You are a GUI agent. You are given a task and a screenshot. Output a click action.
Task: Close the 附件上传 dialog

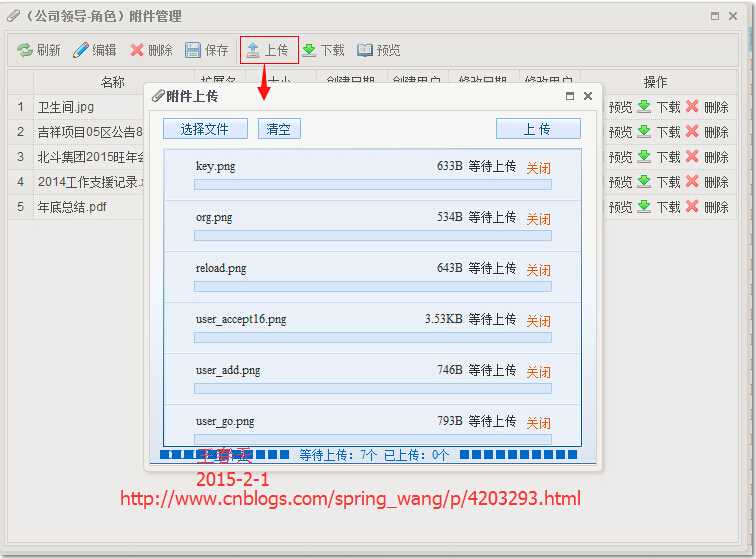tap(588, 96)
